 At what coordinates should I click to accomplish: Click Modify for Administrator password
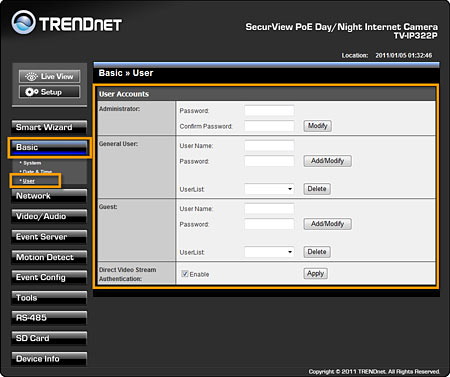(317, 126)
